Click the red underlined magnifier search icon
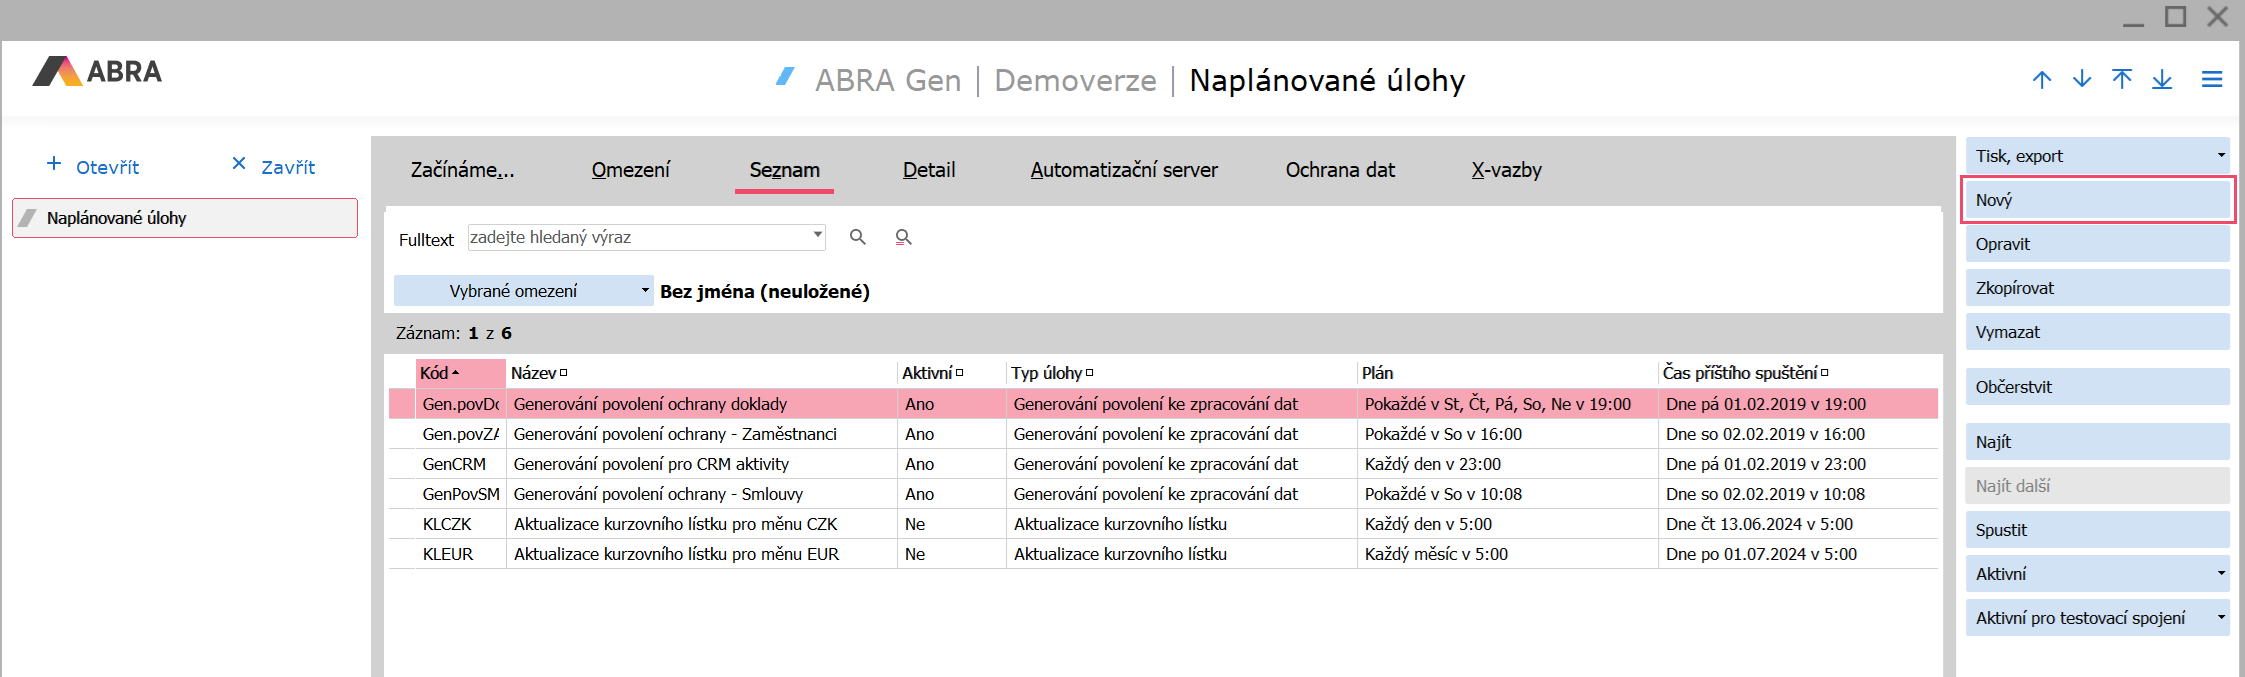2245x677 pixels. pos(903,237)
